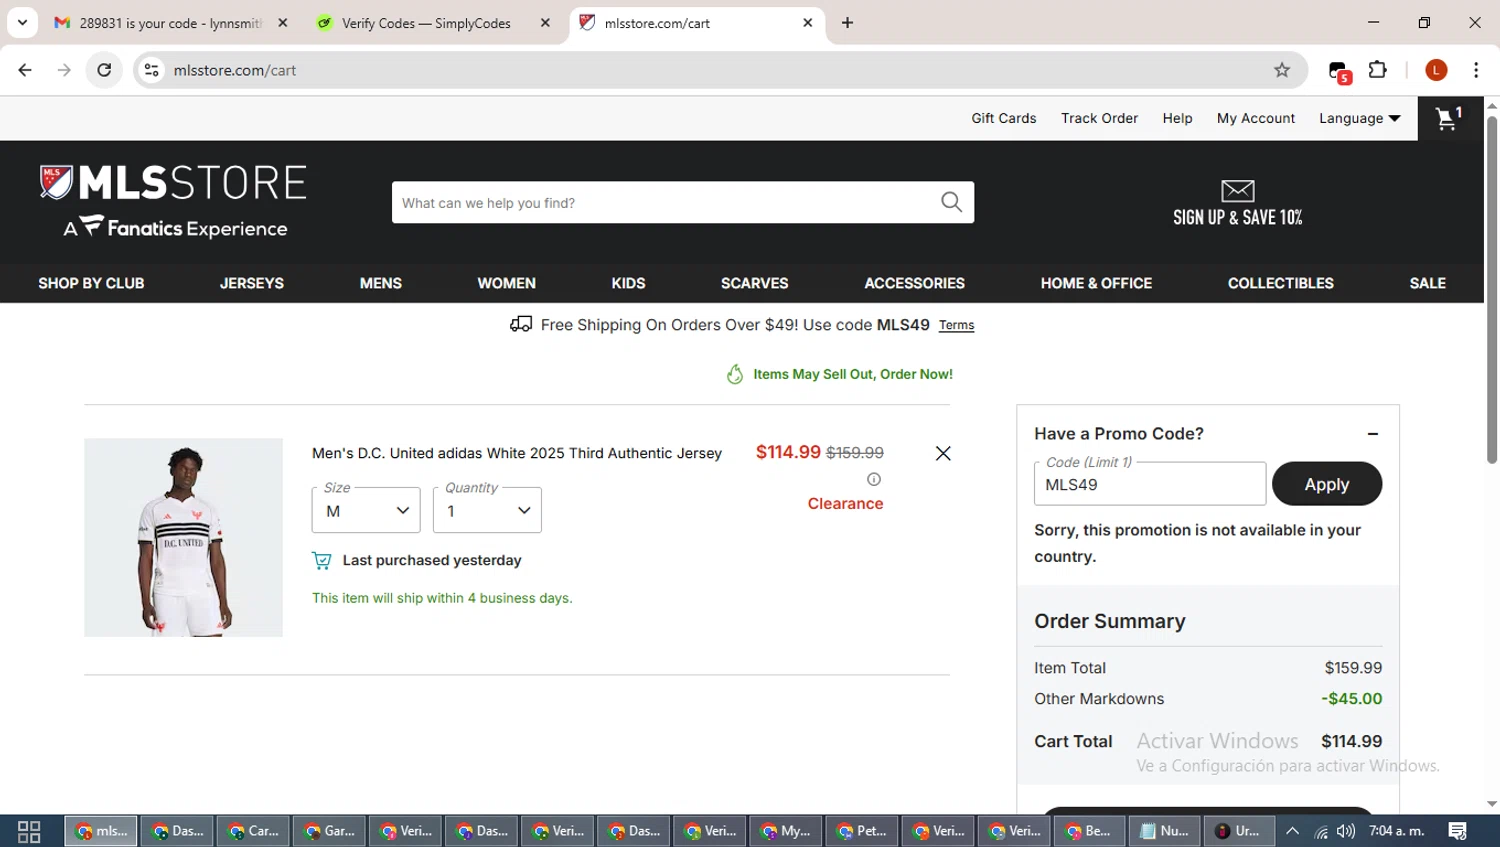Remove the D.C. United jersey with X
The height and width of the screenshot is (847, 1500).
943,453
